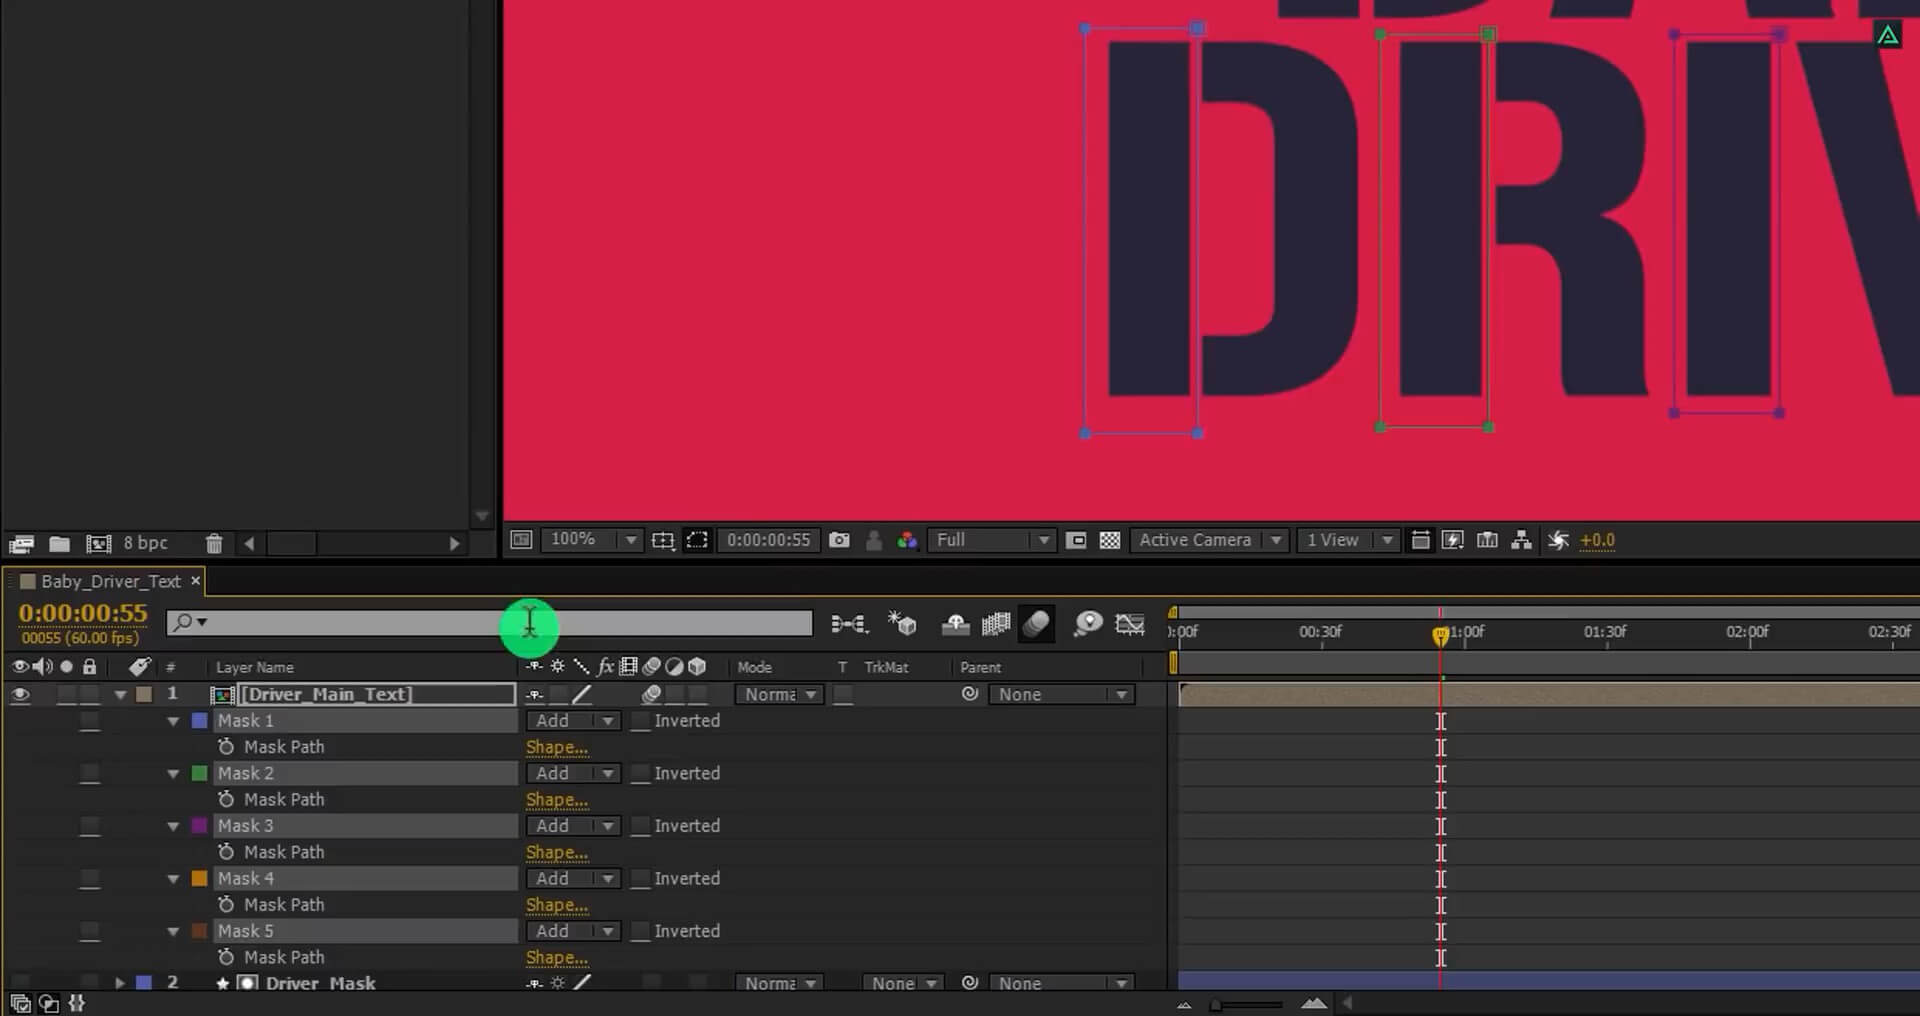This screenshot has width=1920, height=1016.
Task: Click Mask 4 orange color swatch
Action: (x=199, y=878)
